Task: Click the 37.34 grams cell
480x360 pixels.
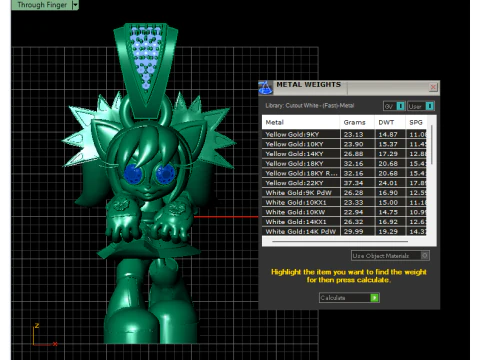Action: [x=357, y=183]
